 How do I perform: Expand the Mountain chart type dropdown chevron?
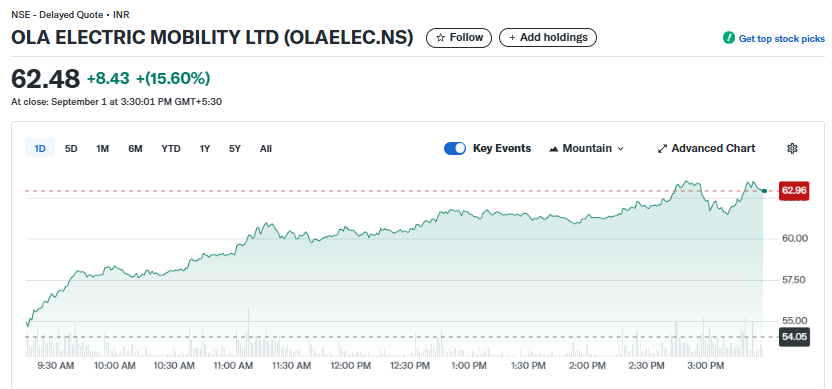(x=620, y=149)
